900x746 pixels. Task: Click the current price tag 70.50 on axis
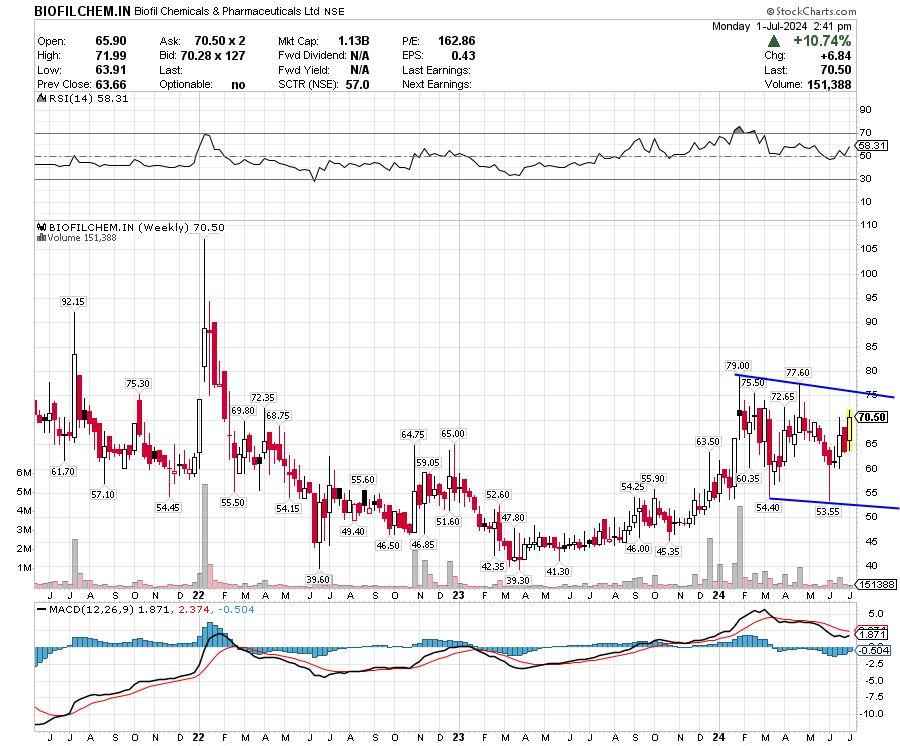(x=872, y=417)
